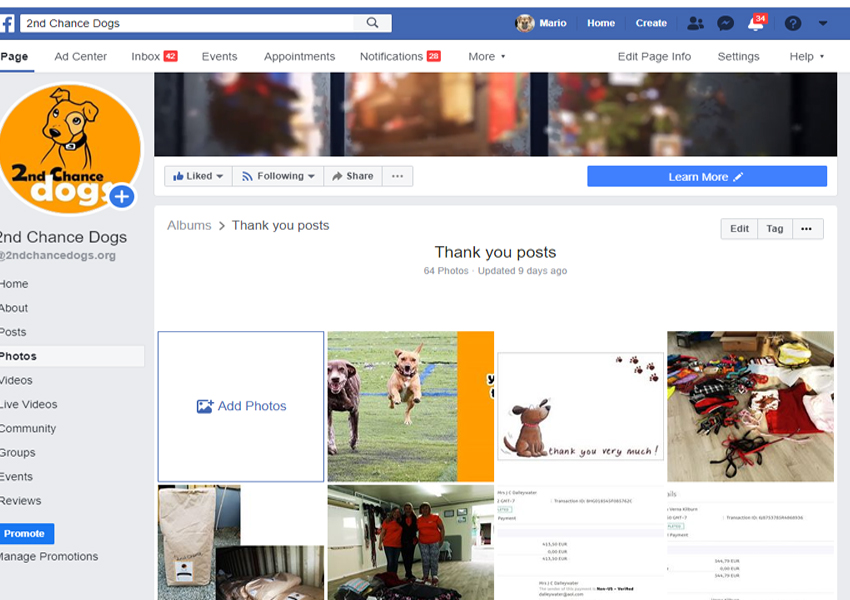850x600 pixels.
Task: Select Home in the left sidebar
Action: click(x=14, y=284)
